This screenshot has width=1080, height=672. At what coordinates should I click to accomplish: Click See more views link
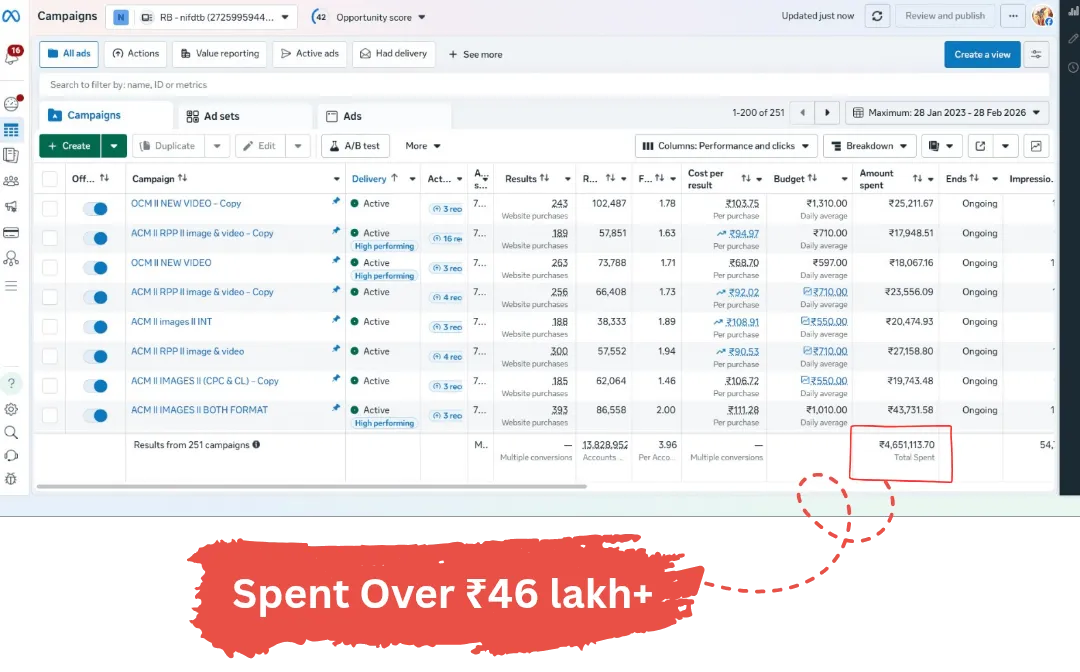coord(475,54)
